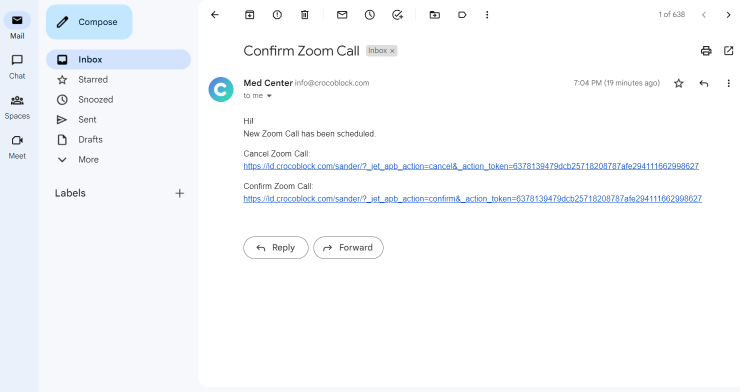Compose a new email

click(89, 22)
